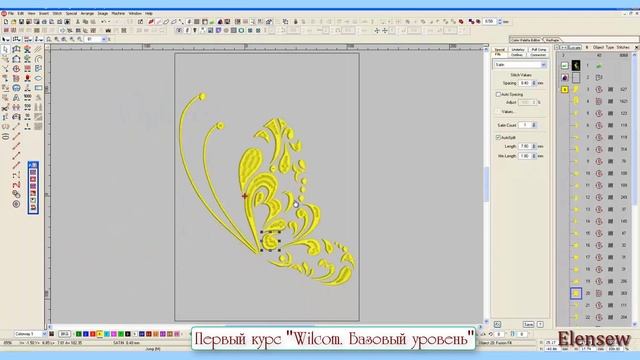Click the purple icon in object list row 2

click(564, 77)
